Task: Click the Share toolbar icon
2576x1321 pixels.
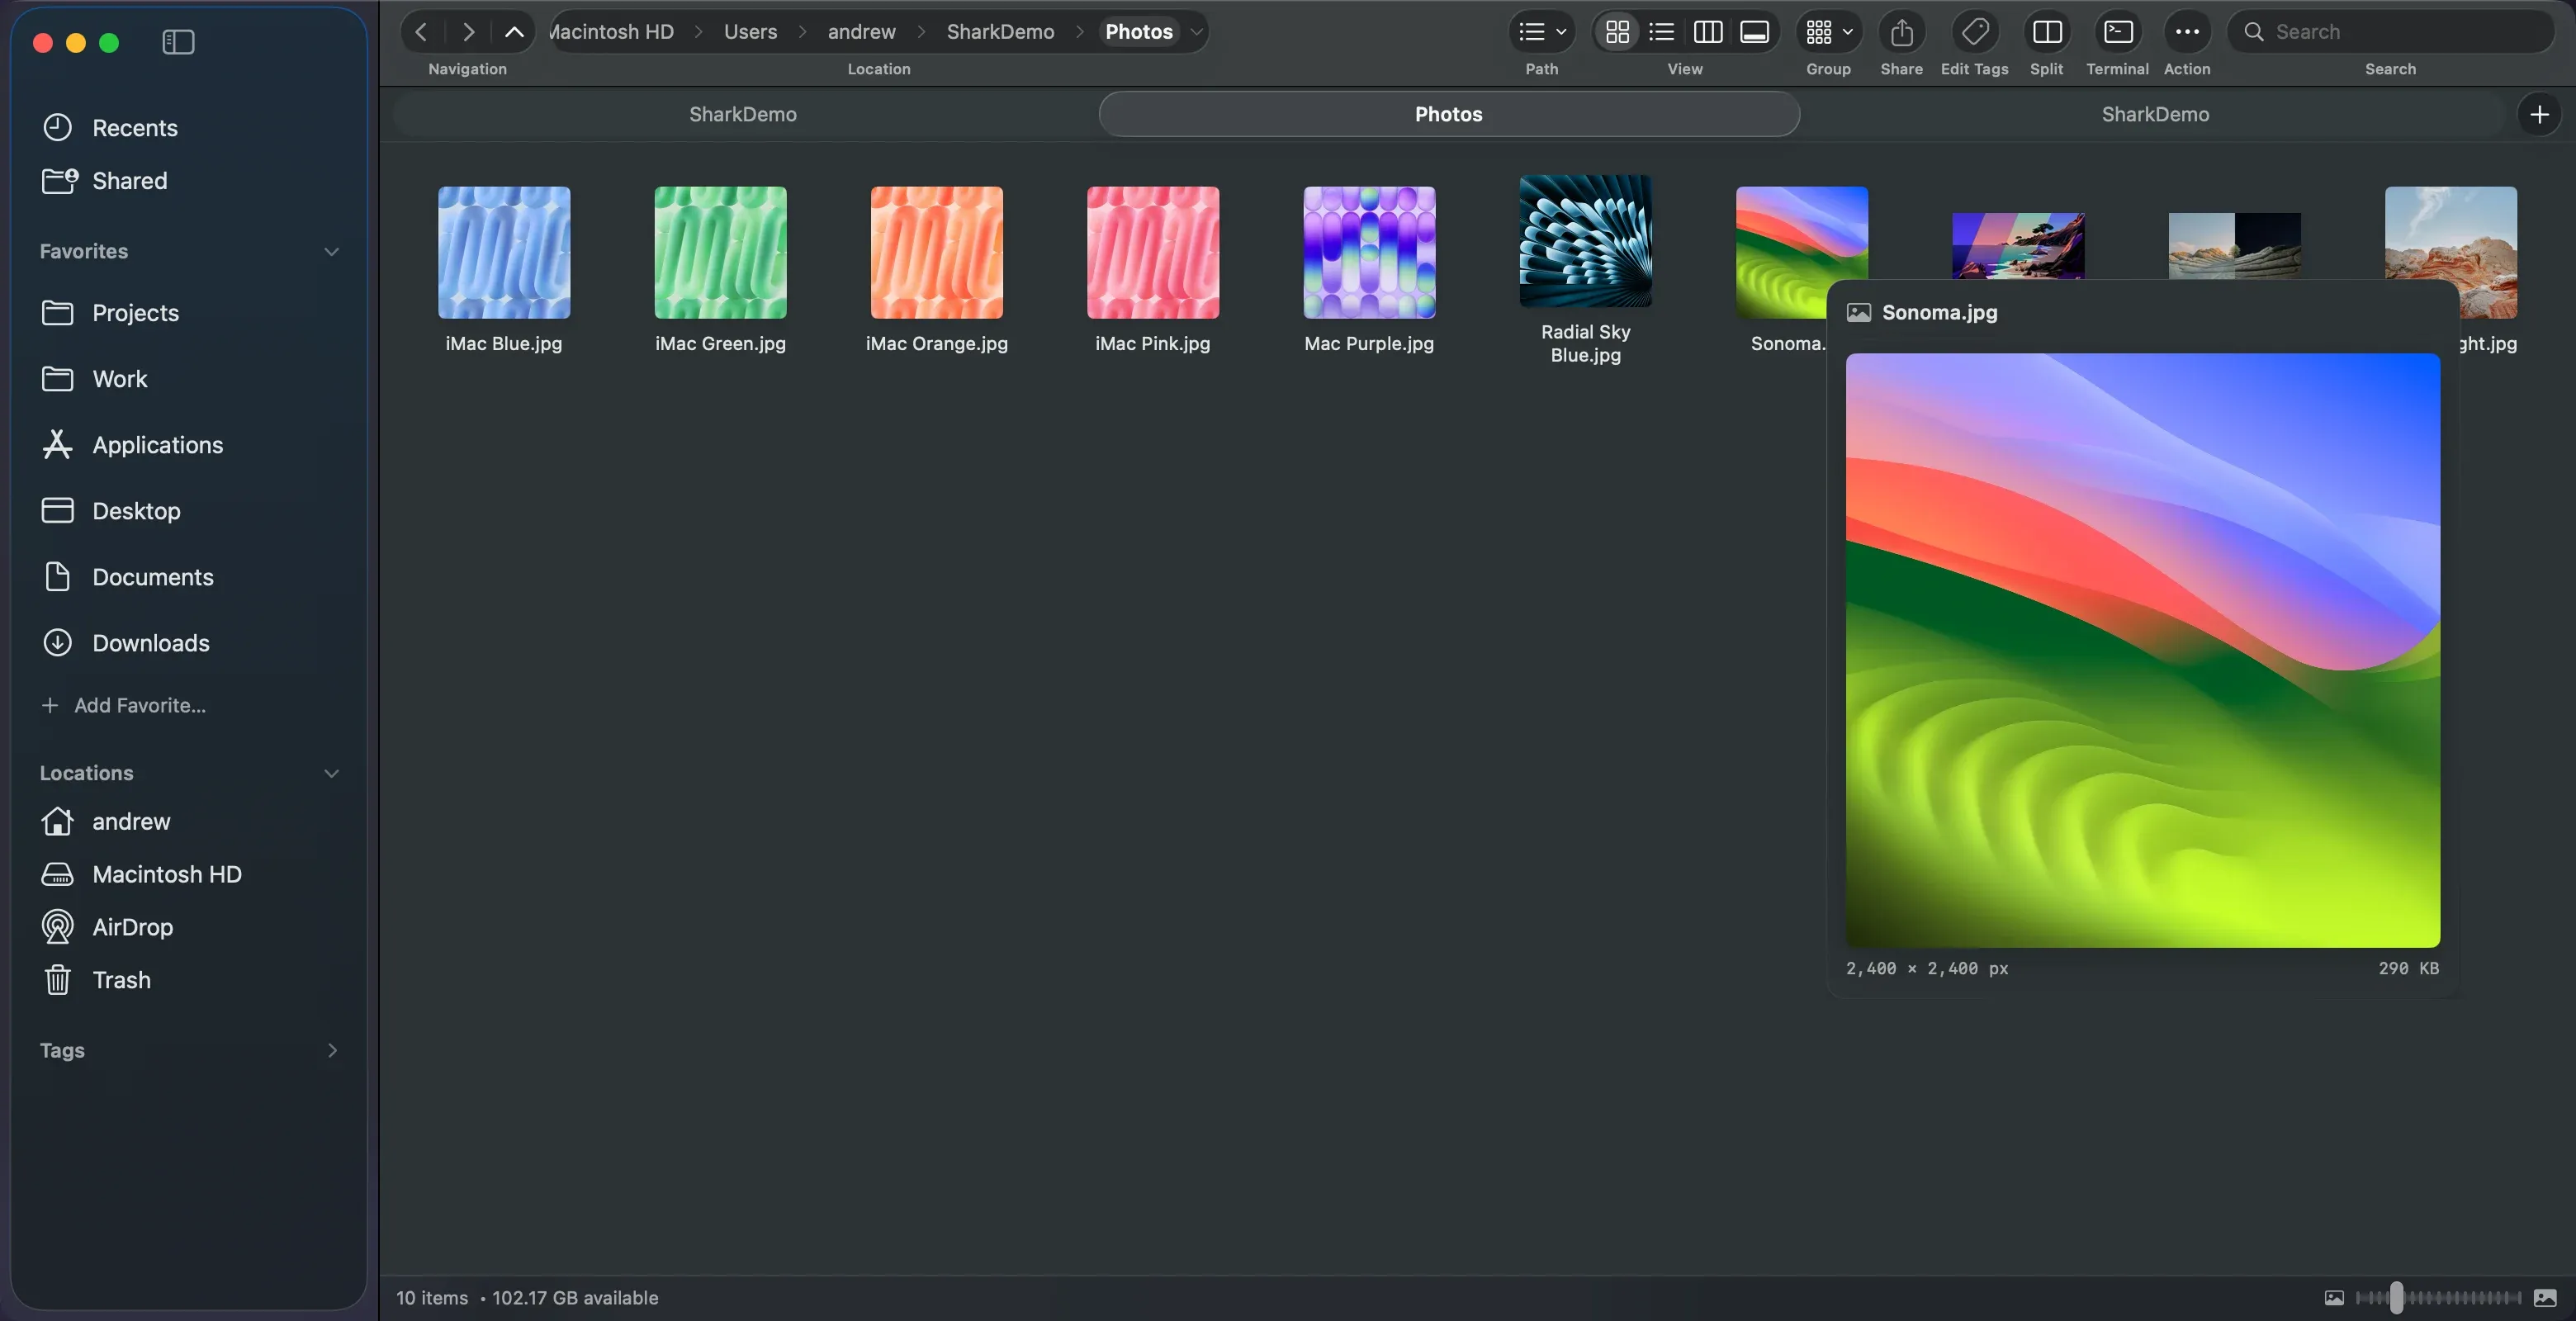Action: click(1902, 32)
